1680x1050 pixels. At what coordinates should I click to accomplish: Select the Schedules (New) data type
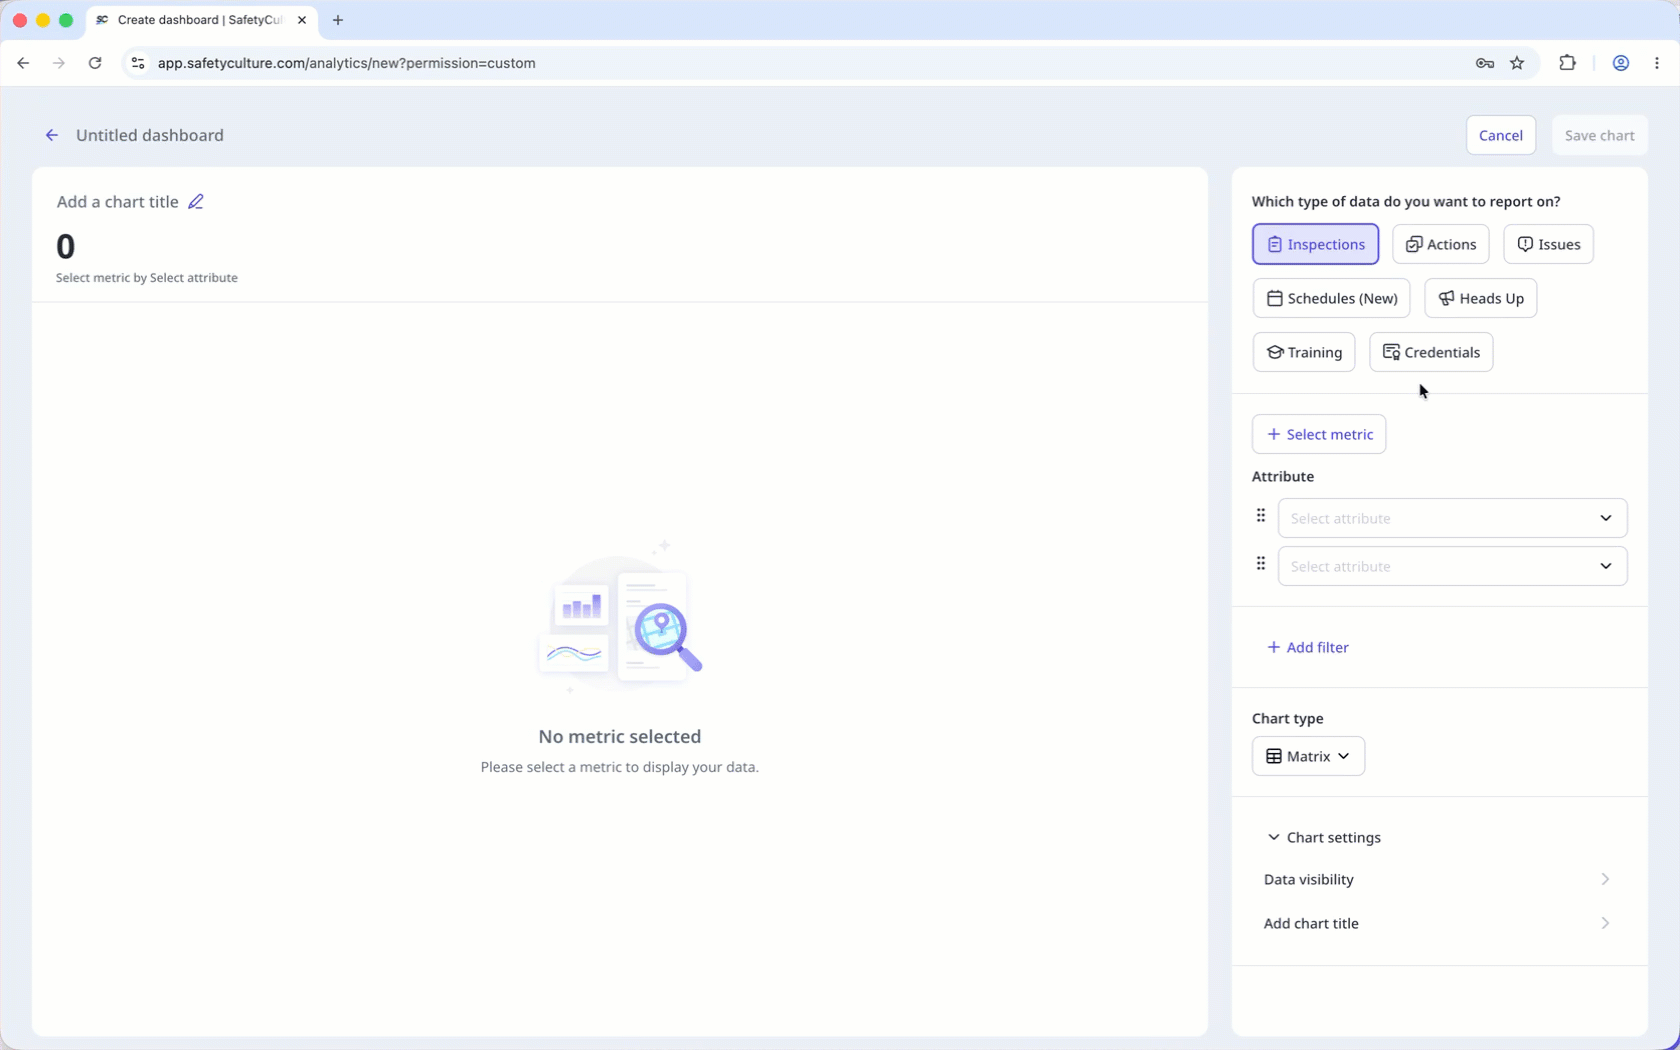point(1331,298)
